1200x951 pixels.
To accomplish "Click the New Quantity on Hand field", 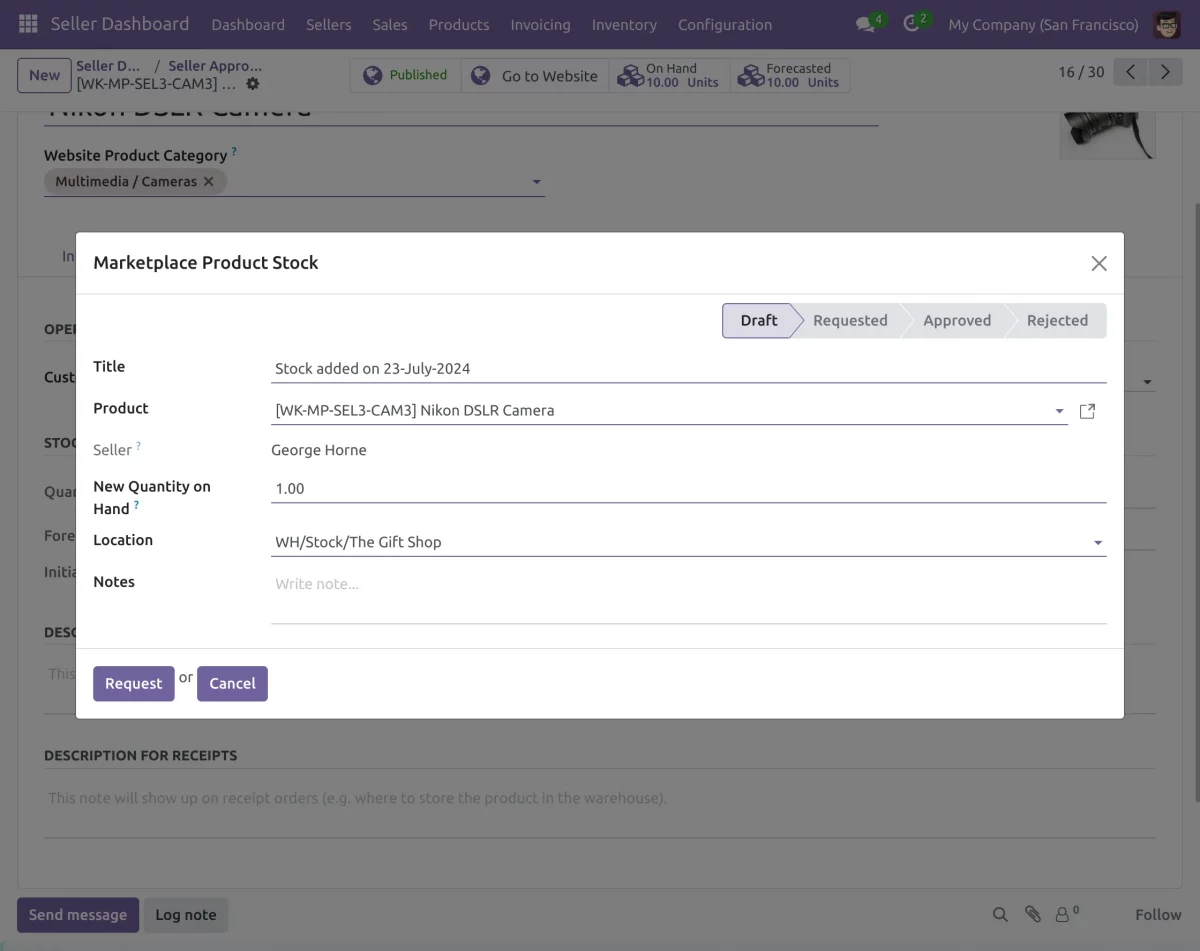I will pyautogui.click(x=688, y=489).
